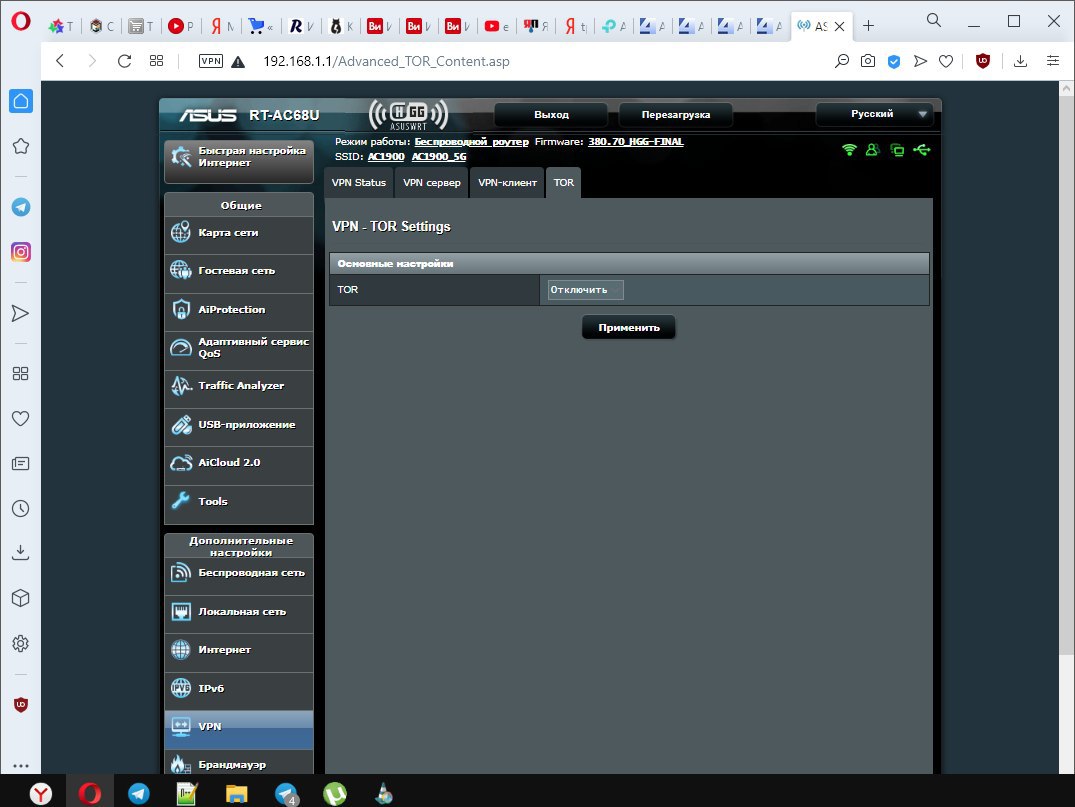Switch to VPN сервер tab

pos(432,183)
